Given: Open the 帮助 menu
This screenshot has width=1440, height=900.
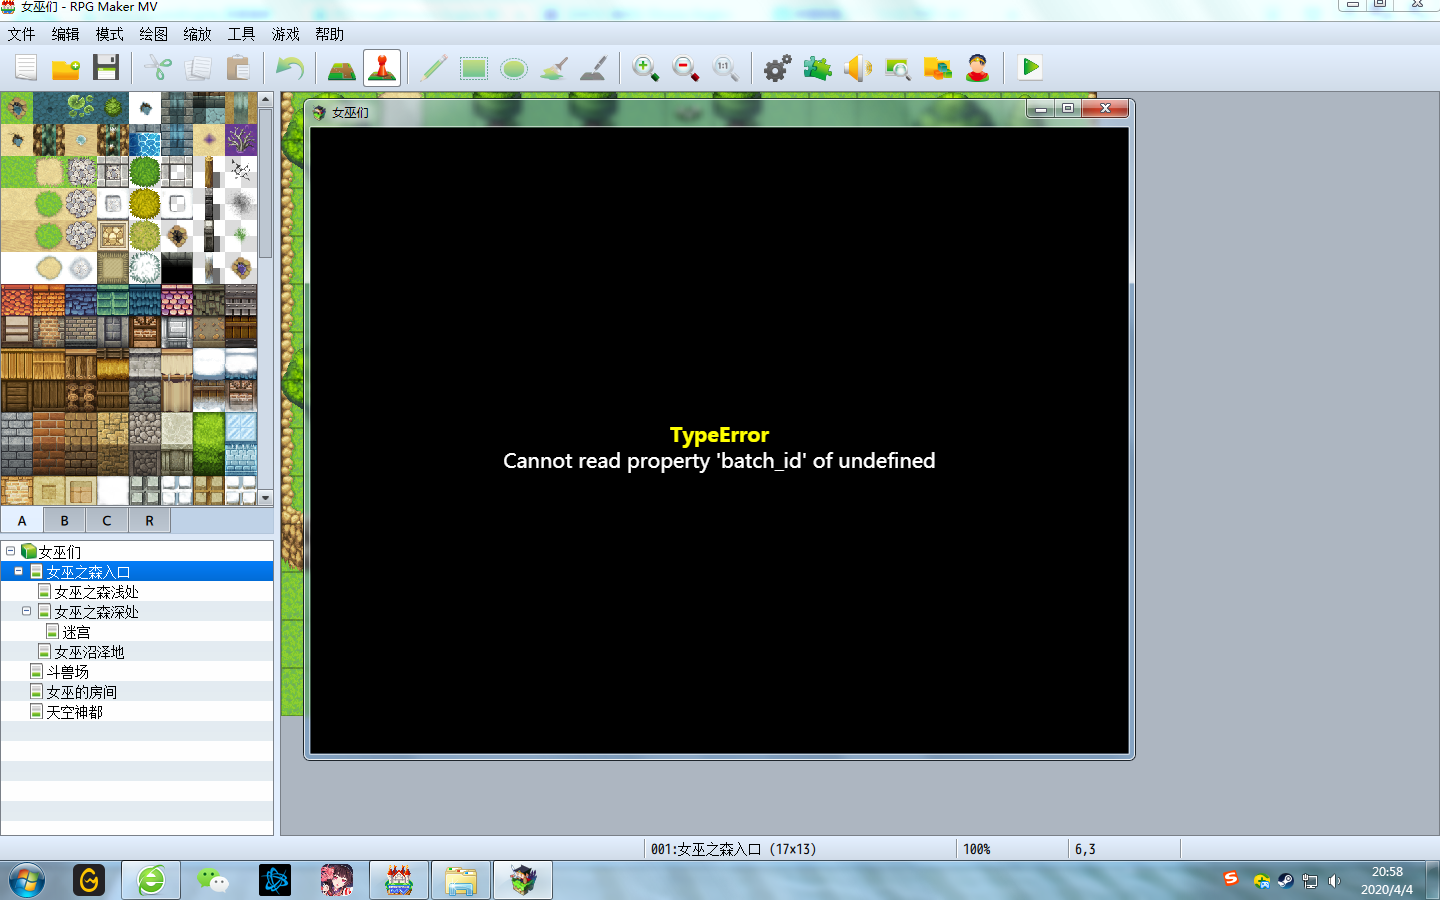Looking at the screenshot, I should (329, 34).
